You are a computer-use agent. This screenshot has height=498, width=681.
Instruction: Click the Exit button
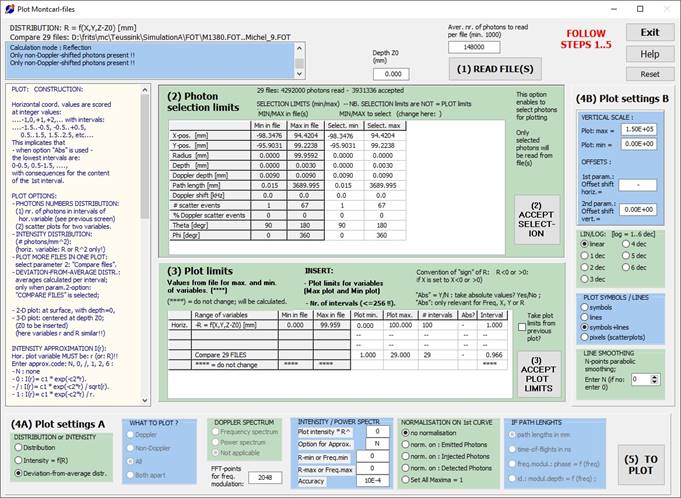(650, 33)
